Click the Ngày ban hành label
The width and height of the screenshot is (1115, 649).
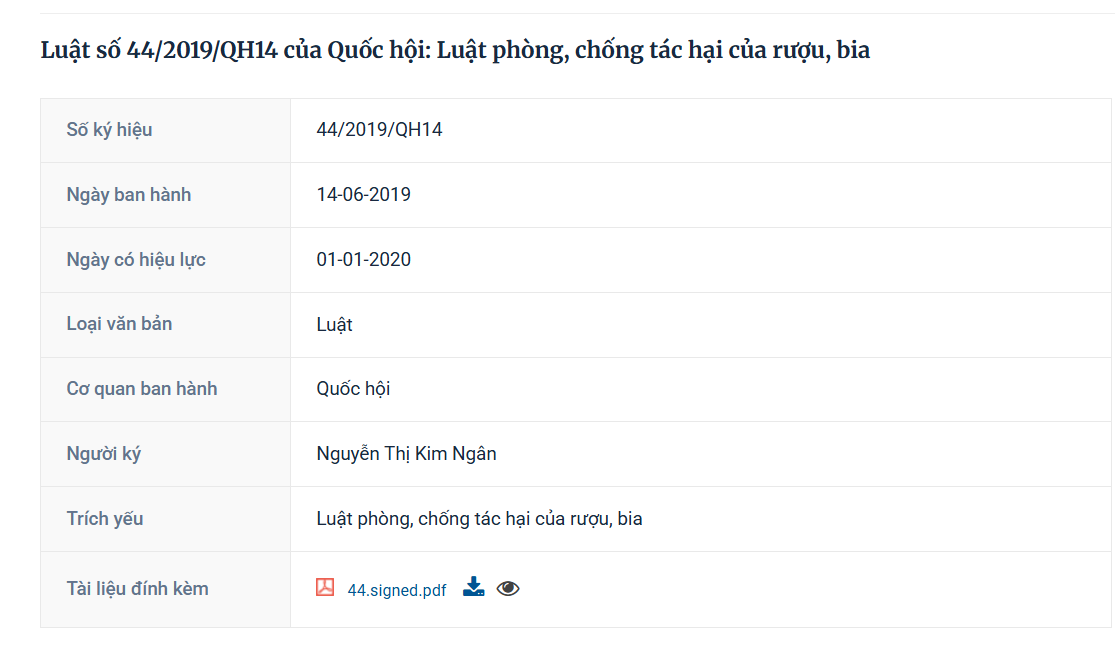point(129,195)
